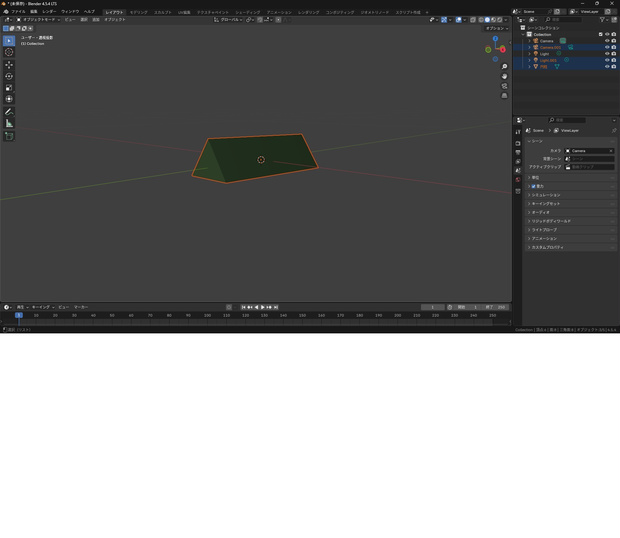
Task: Select the Rotate tool
Action: click(x=9, y=76)
